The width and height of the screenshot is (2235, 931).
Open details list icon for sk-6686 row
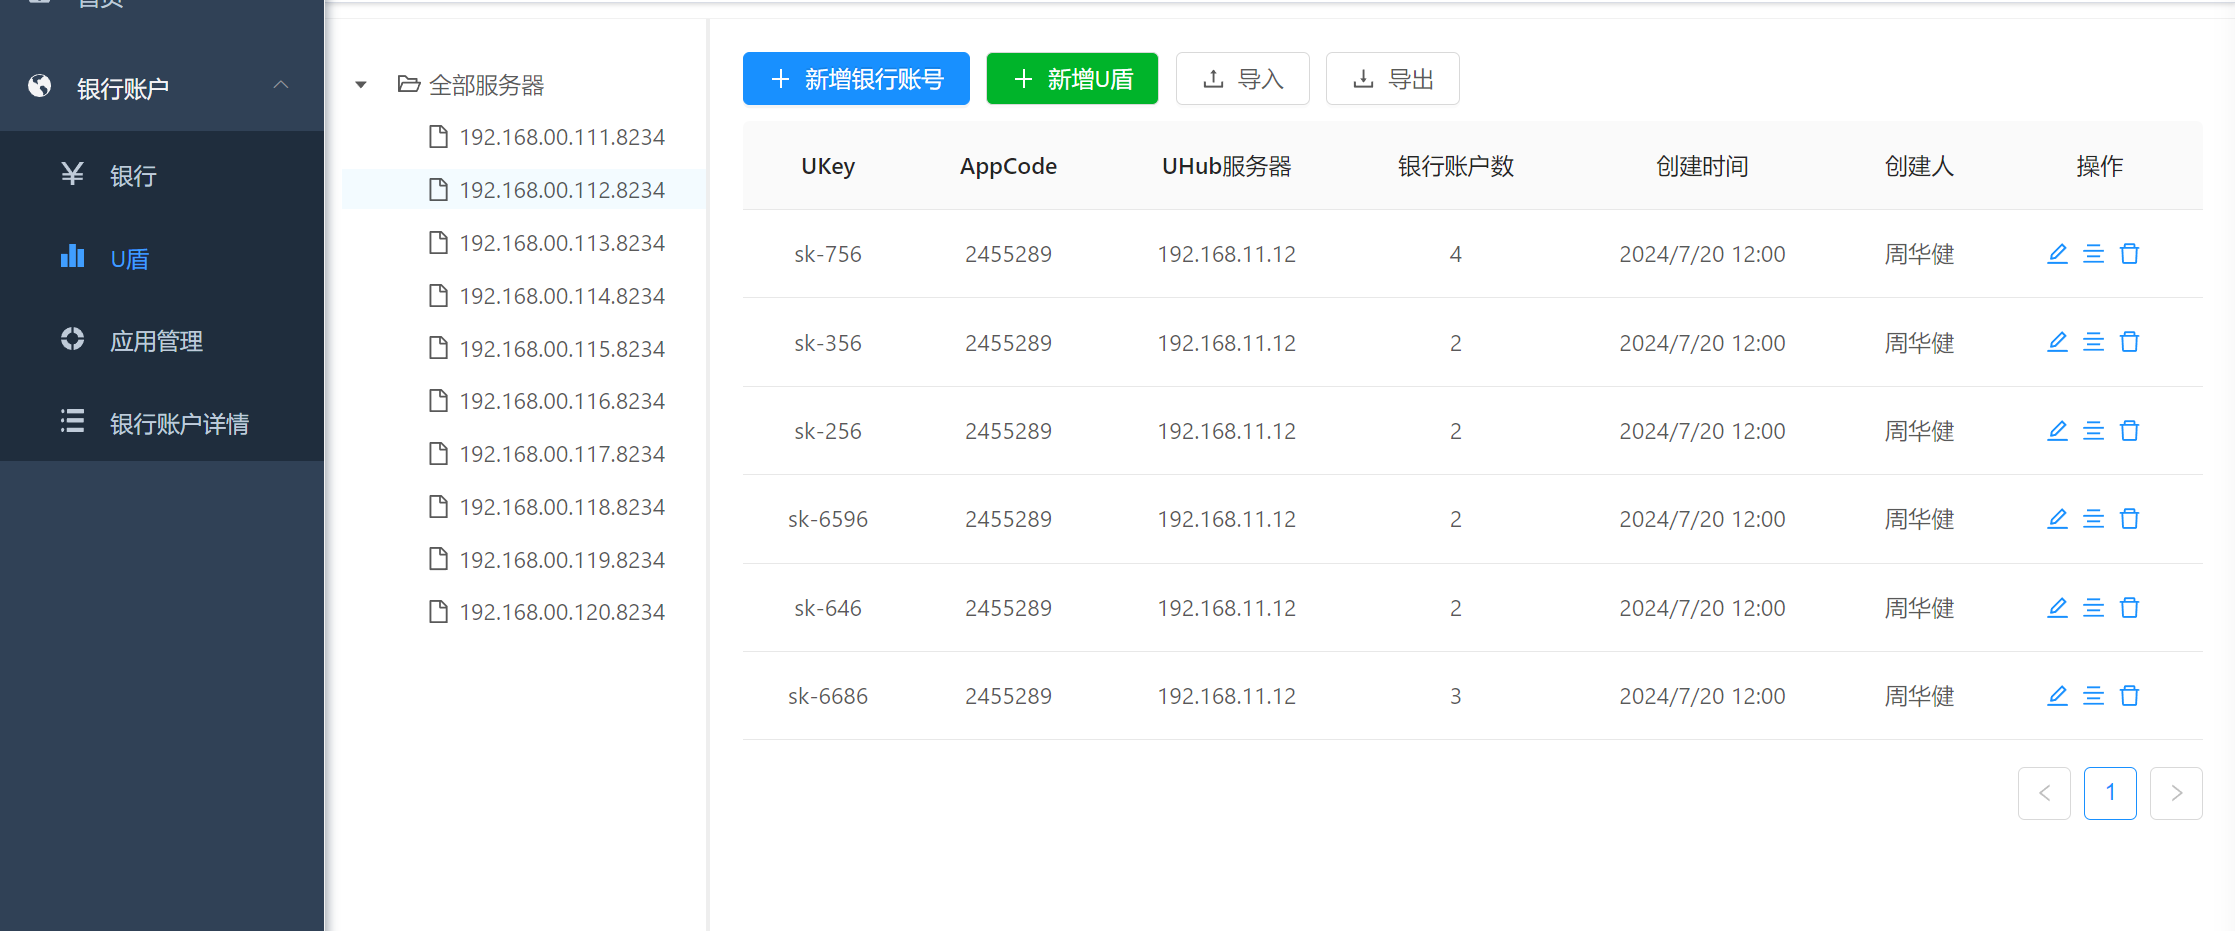tap(2093, 696)
